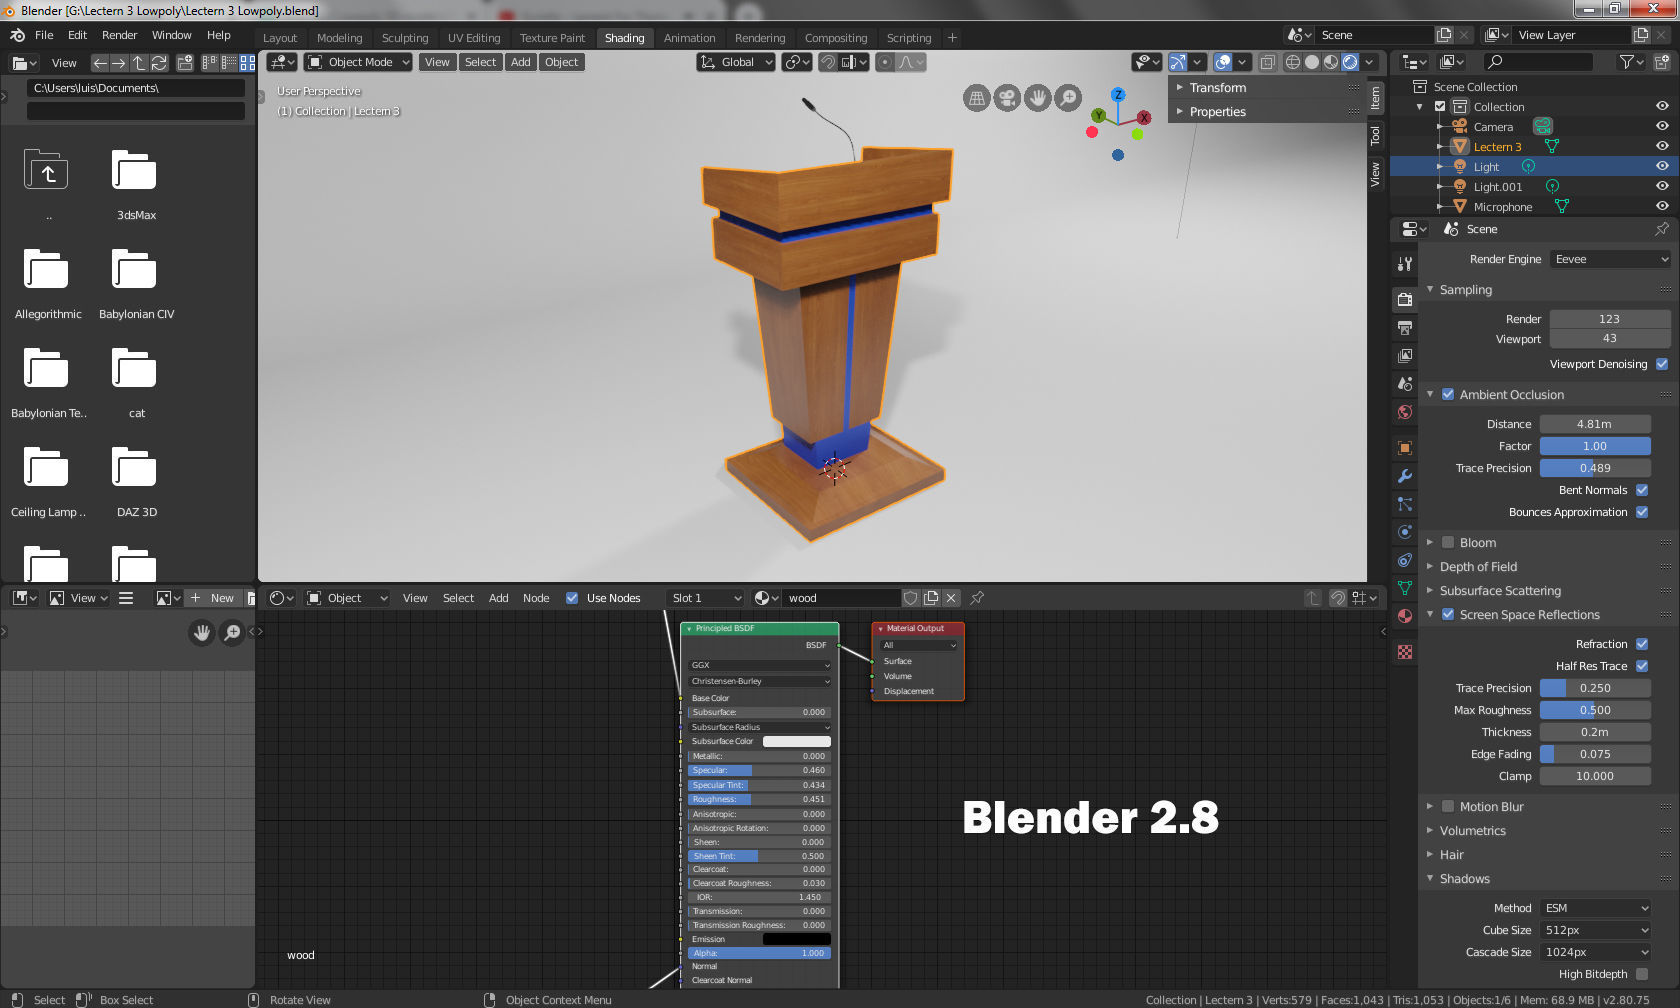Click the file browser parent directory arrow
Image resolution: width=1680 pixels, height=1008 pixels.
tap(139, 63)
